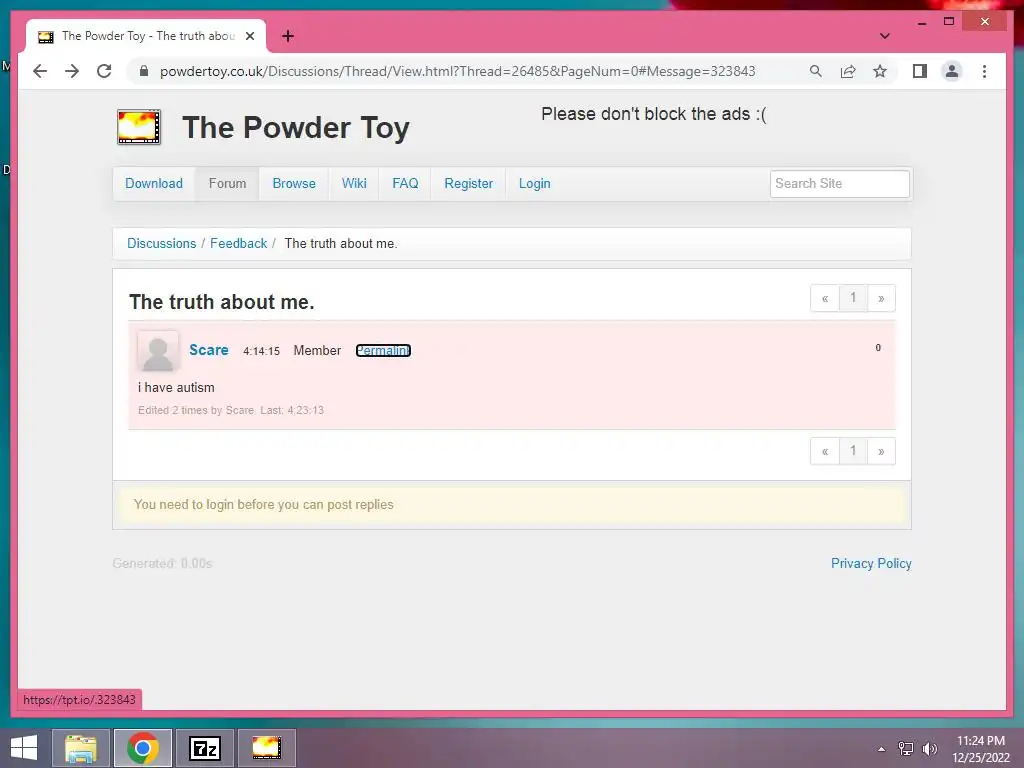Click the post vote count '0'
Image resolution: width=1024 pixels, height=768 pixels.
(x=878, y=348)
